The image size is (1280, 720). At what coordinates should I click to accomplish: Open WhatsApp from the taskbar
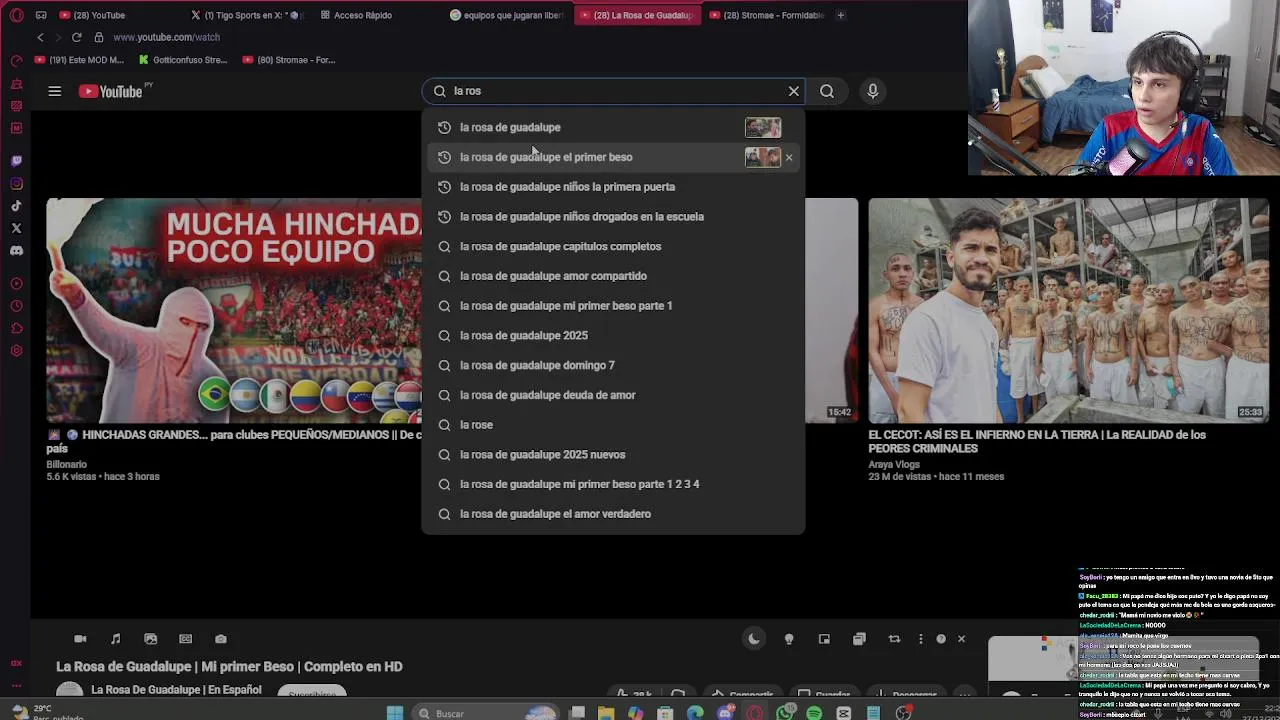coord(785,713)
